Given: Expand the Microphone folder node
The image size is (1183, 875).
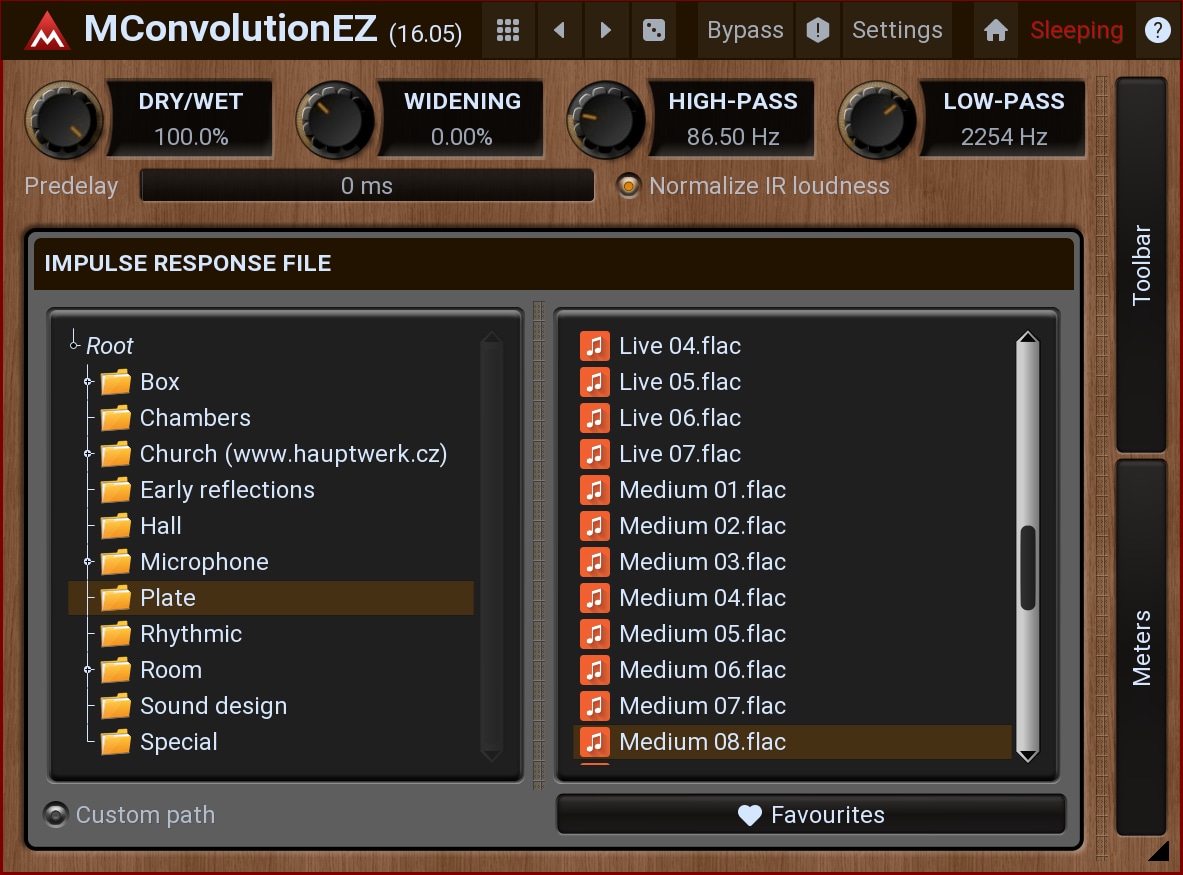Looking at the screenshot, I should [x=88, y=562].
